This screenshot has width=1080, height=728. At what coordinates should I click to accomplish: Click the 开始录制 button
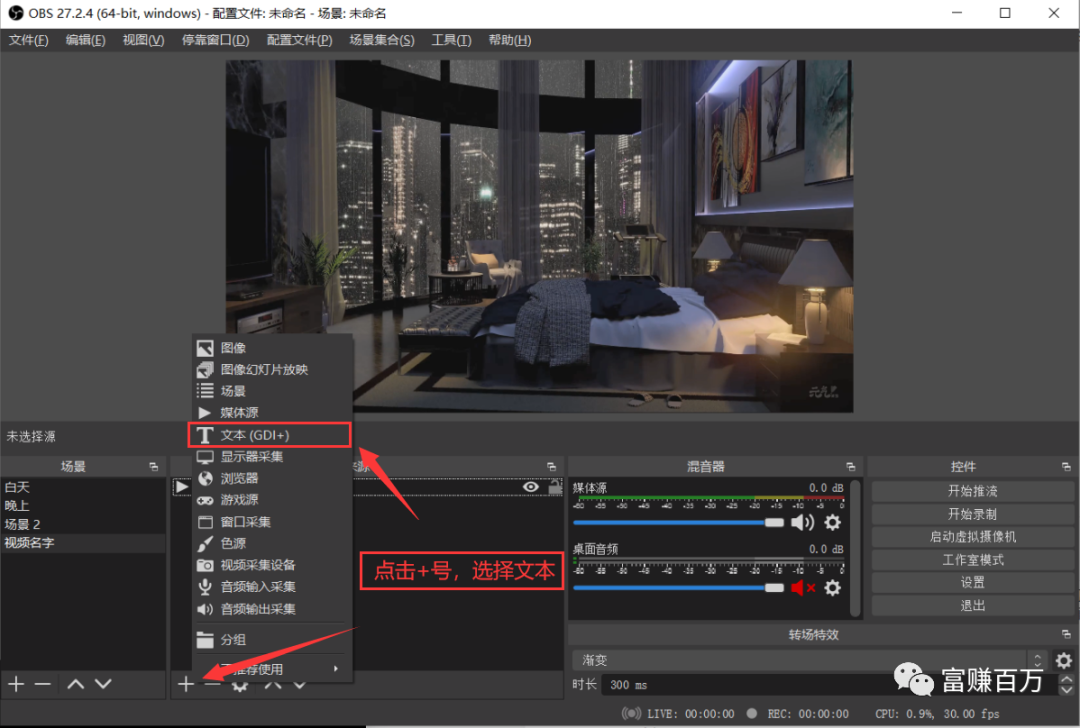(x=972, y=514)
